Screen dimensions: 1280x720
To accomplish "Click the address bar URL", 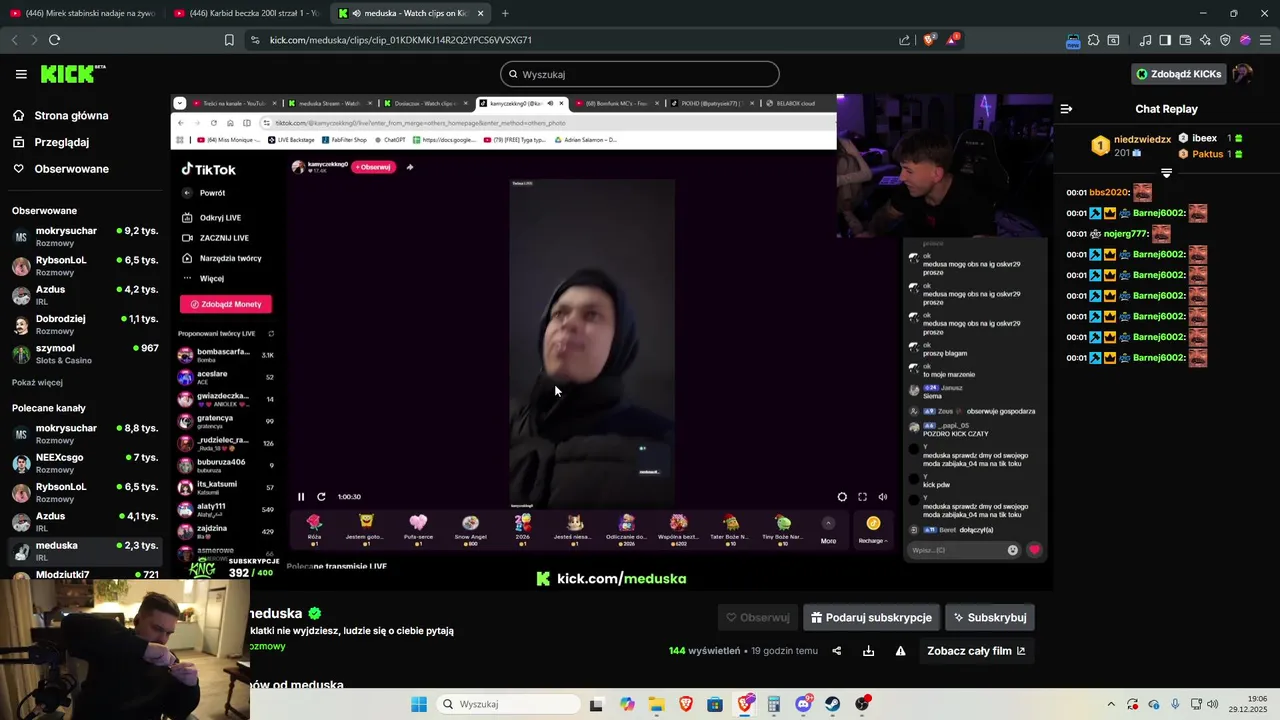I will pos(401,40).
